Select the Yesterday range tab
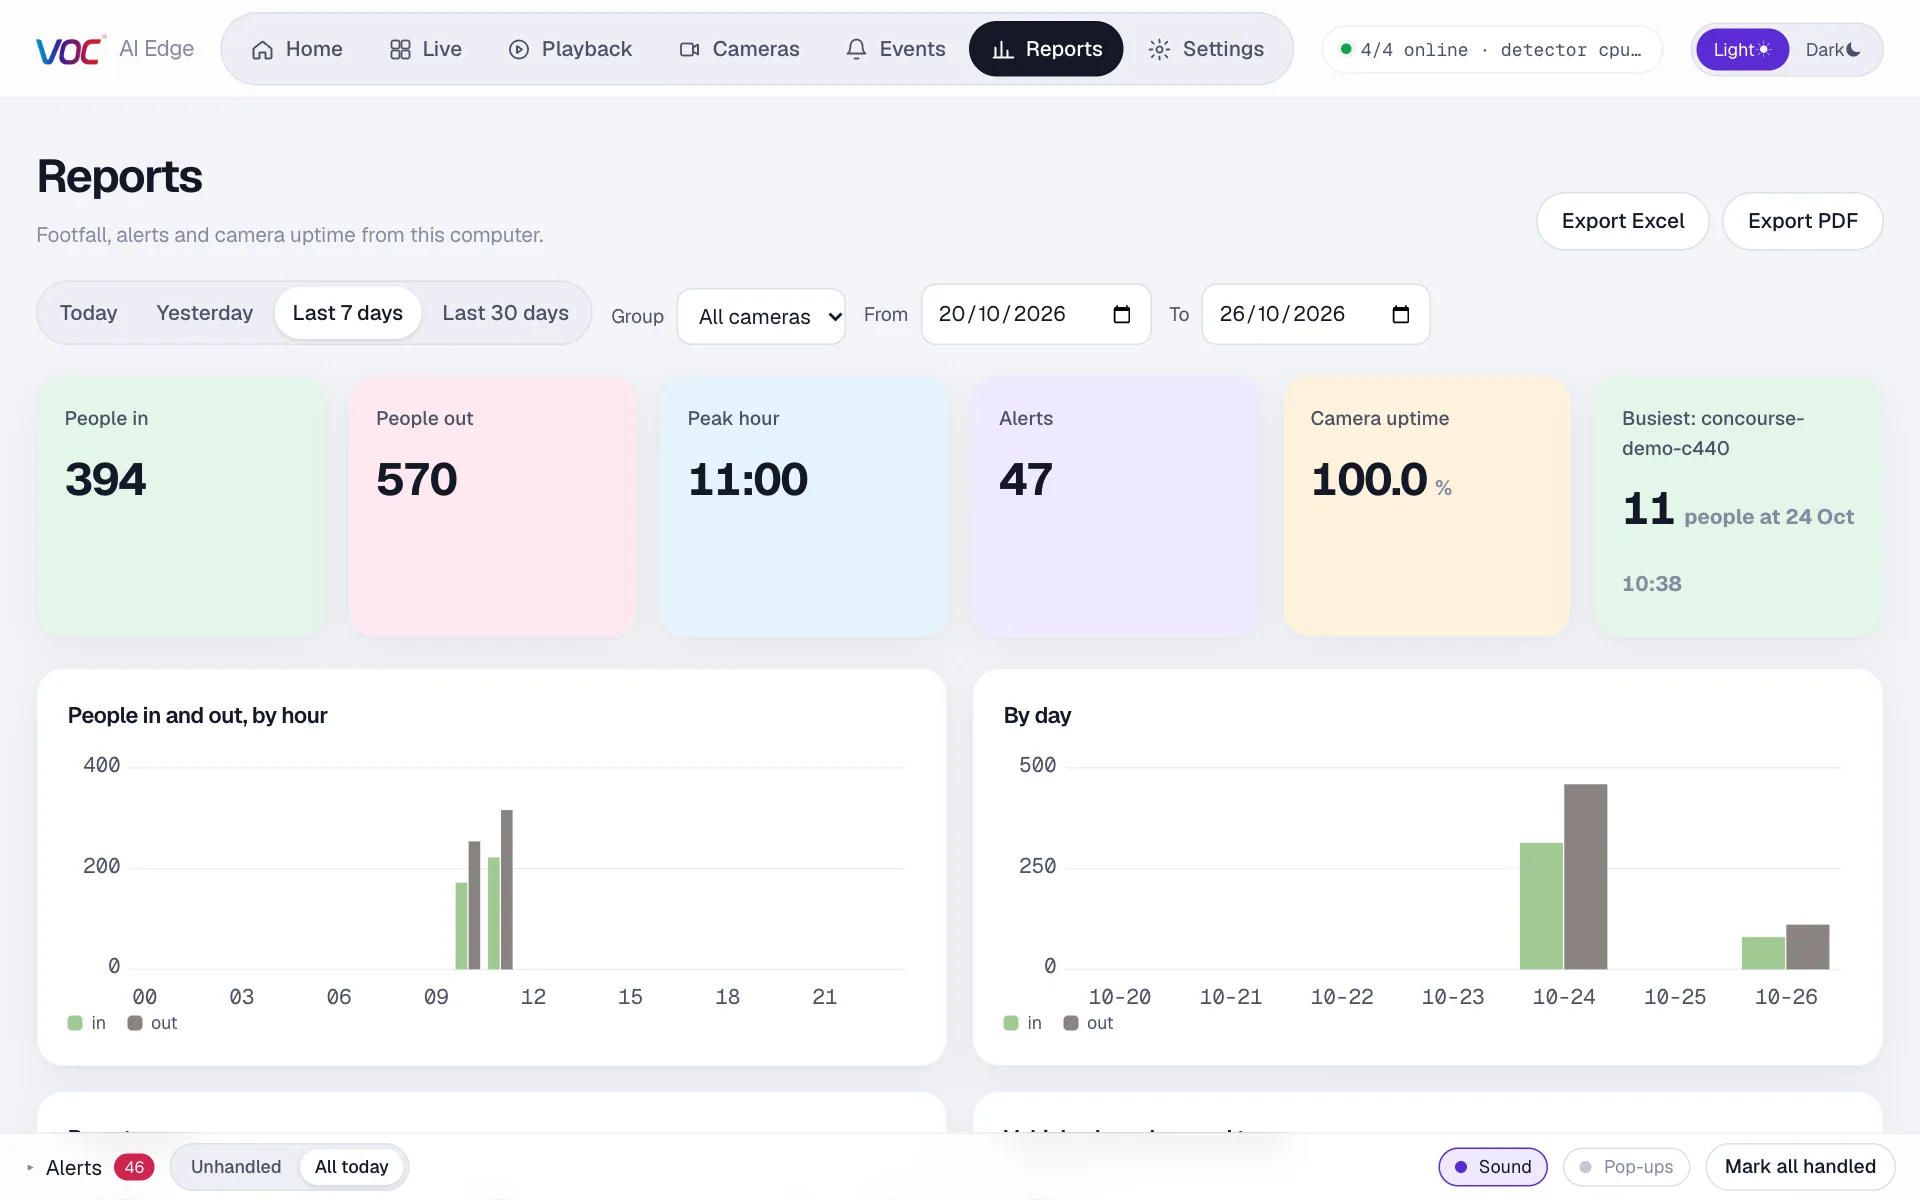The image size is (1920, 1200). [x=205, y=313]
